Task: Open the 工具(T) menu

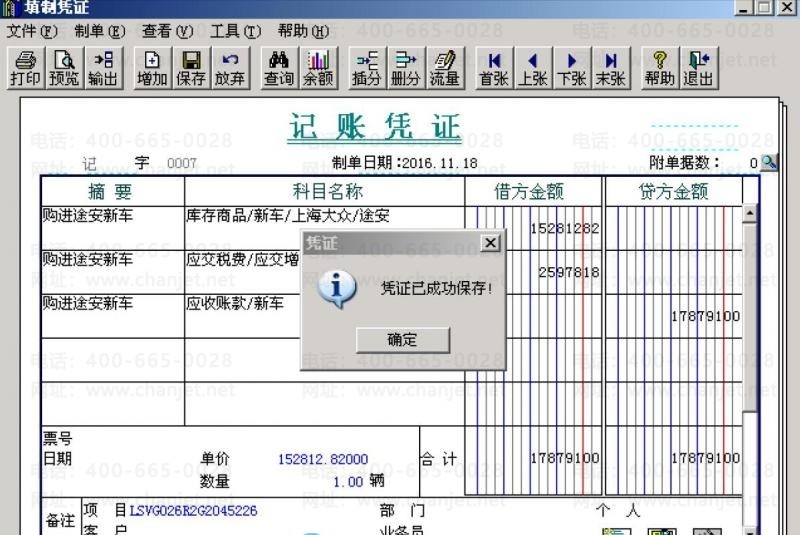Action: 236,31
